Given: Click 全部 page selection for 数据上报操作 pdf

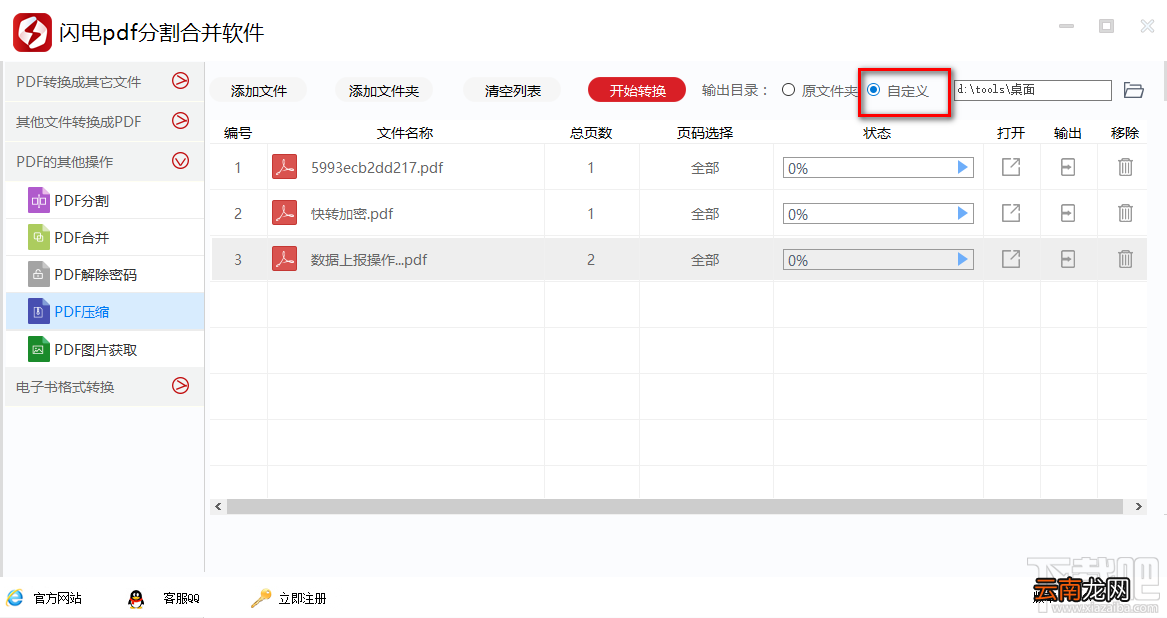Looking at the screenshot, I should (705, 260).
